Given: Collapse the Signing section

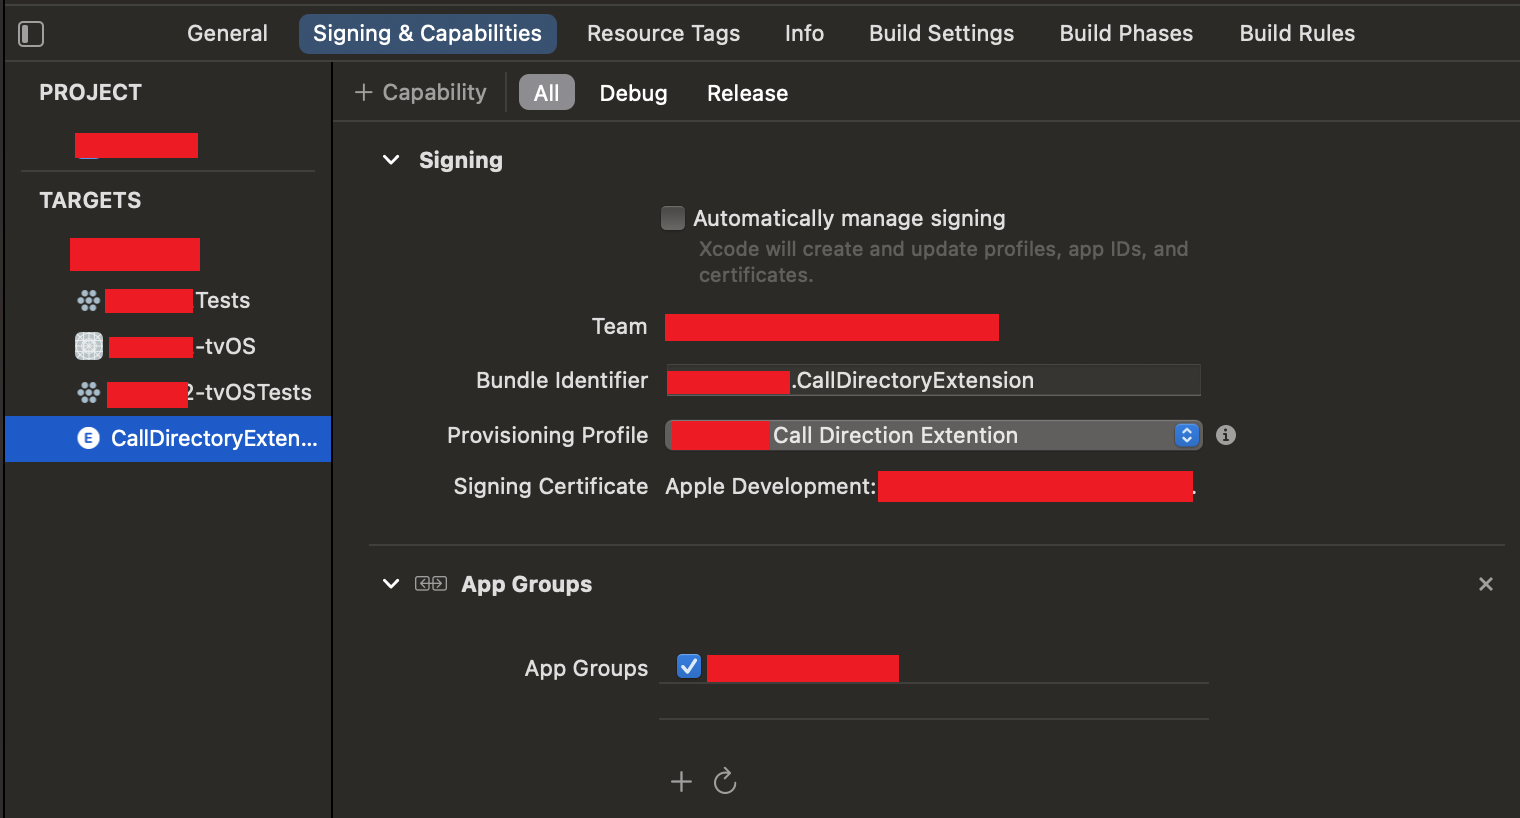Looking at the screenshot, I should pos(391,160).
